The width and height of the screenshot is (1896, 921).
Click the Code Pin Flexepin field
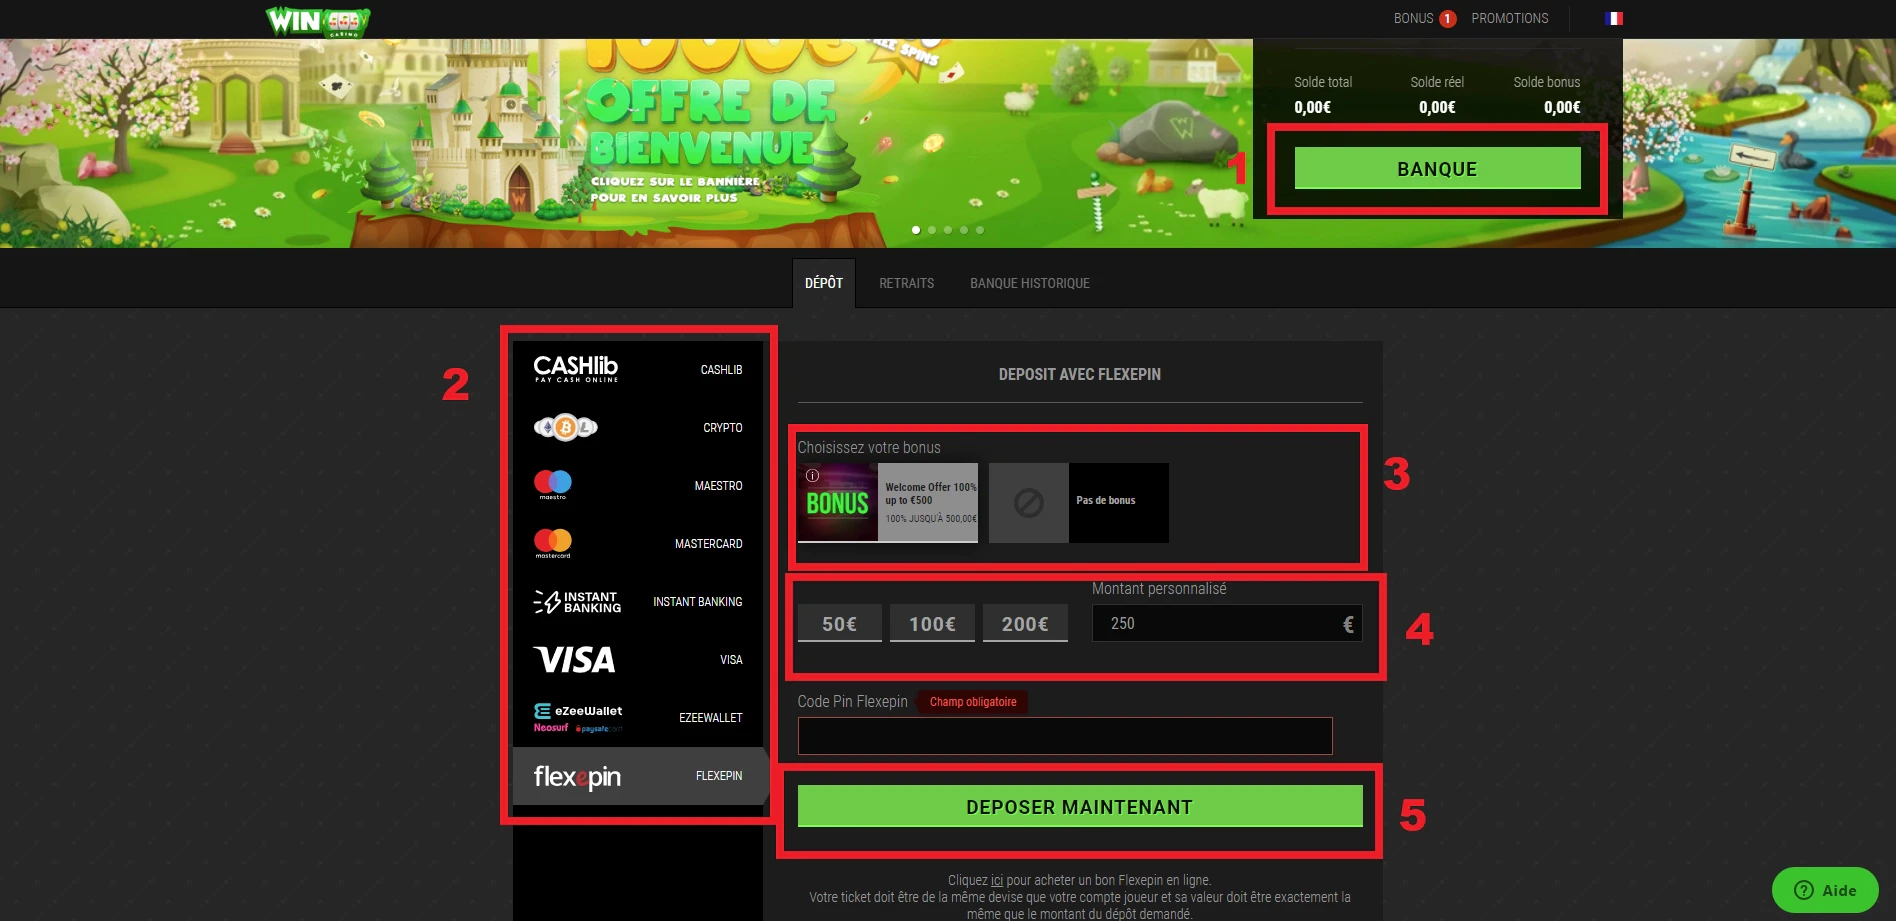click(1065, 736)
